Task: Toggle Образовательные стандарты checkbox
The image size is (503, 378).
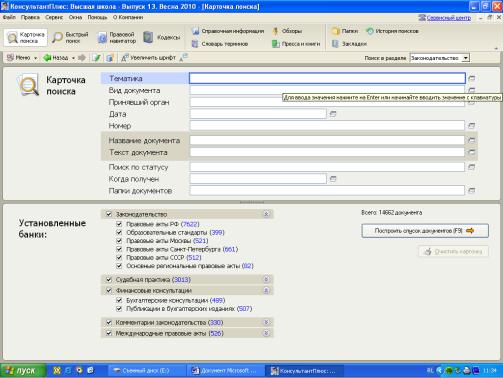Action: 119,232
